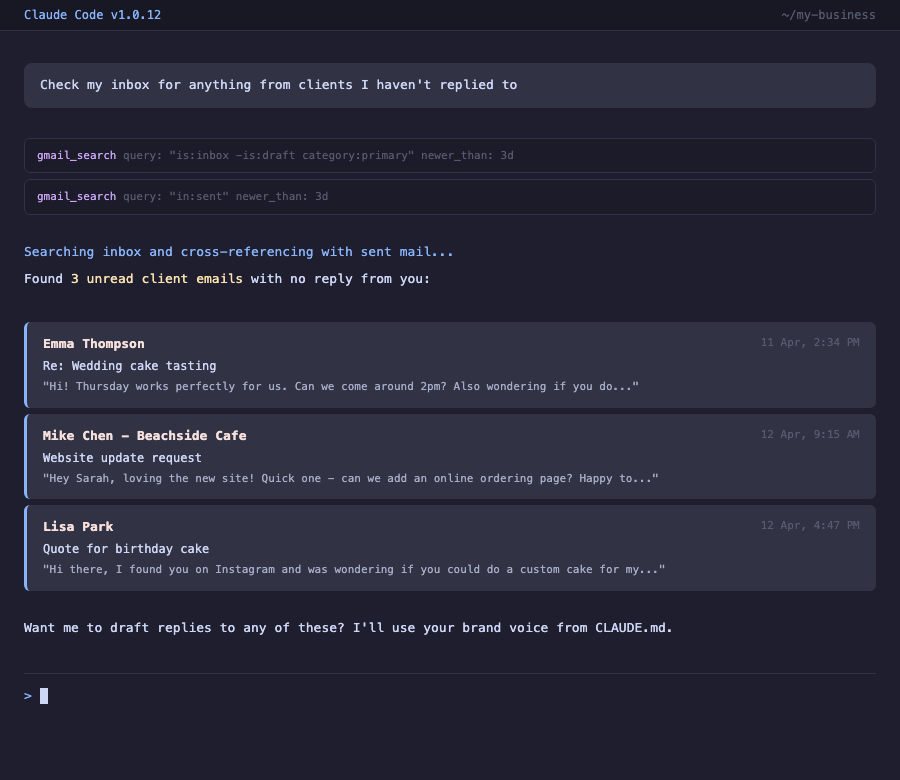The width and height of the screenshot is (900, 780).
Task: Click the 'Searching inbox and cross-referencing' status line
Action: click(239, 252)
